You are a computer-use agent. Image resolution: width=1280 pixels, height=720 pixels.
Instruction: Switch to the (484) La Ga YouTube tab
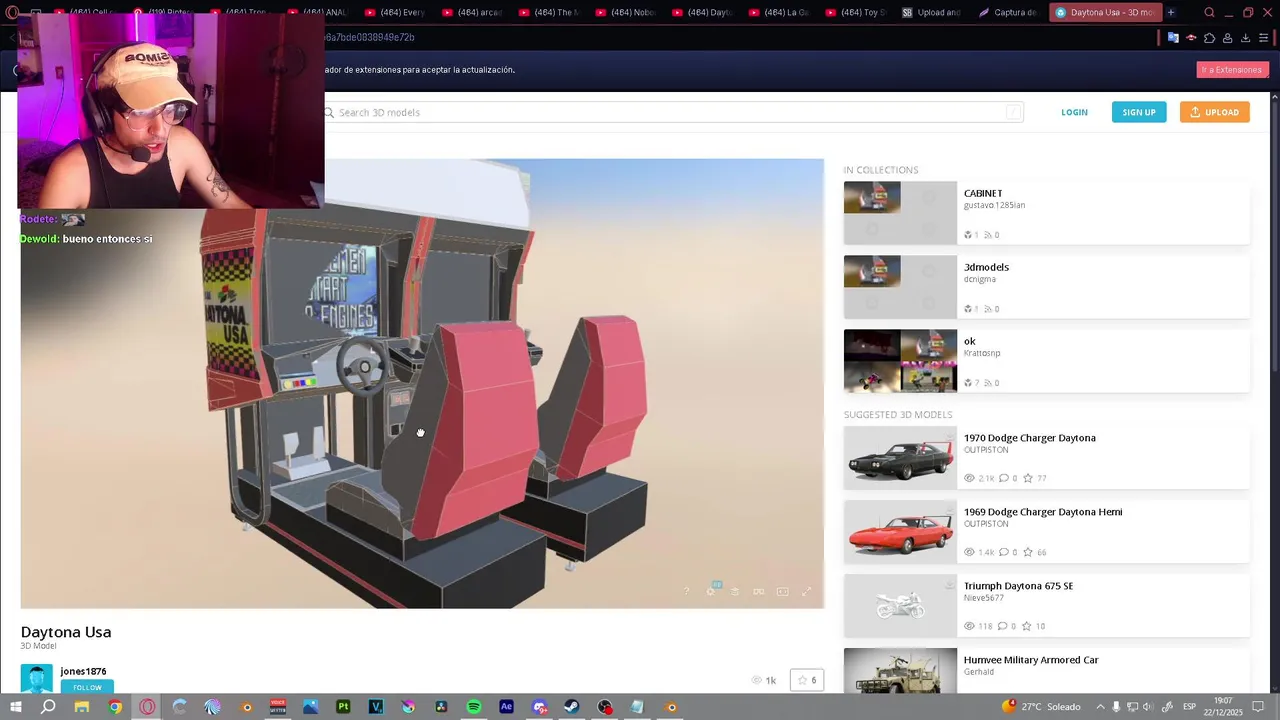point(778,13)
